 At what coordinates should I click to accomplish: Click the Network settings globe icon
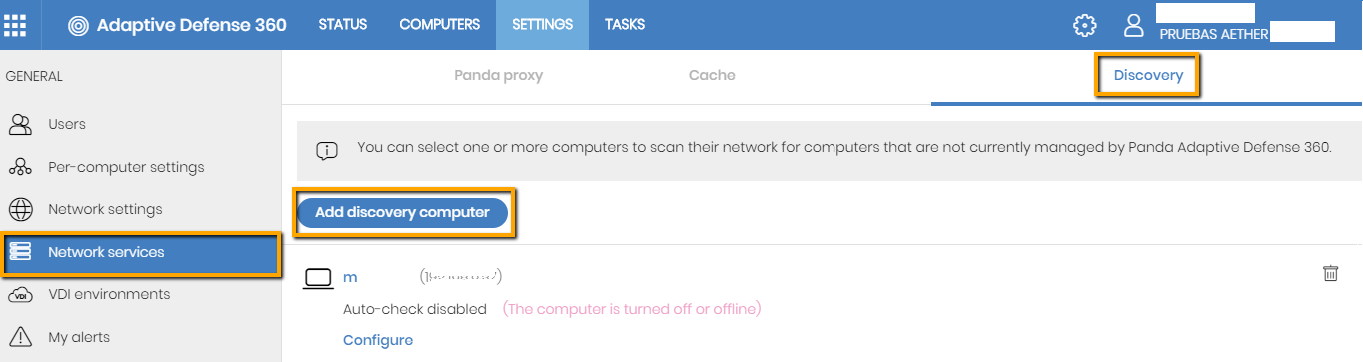tap(20, 210)
